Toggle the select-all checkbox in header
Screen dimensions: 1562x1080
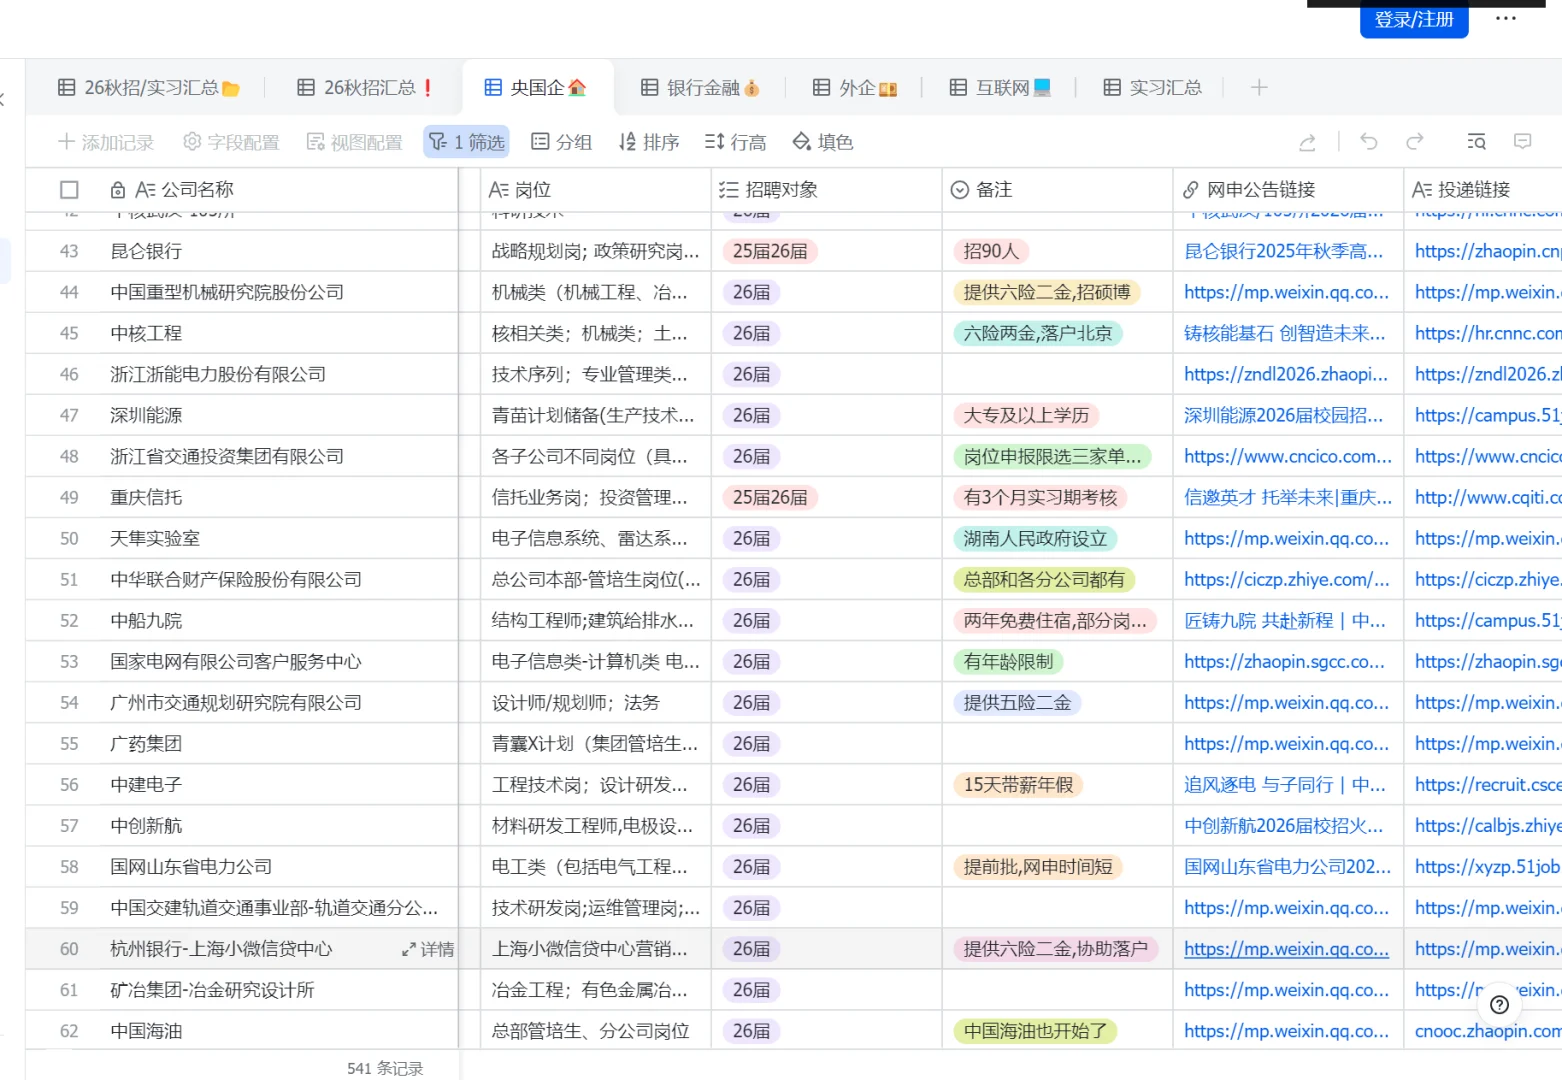tap(69, 190)
